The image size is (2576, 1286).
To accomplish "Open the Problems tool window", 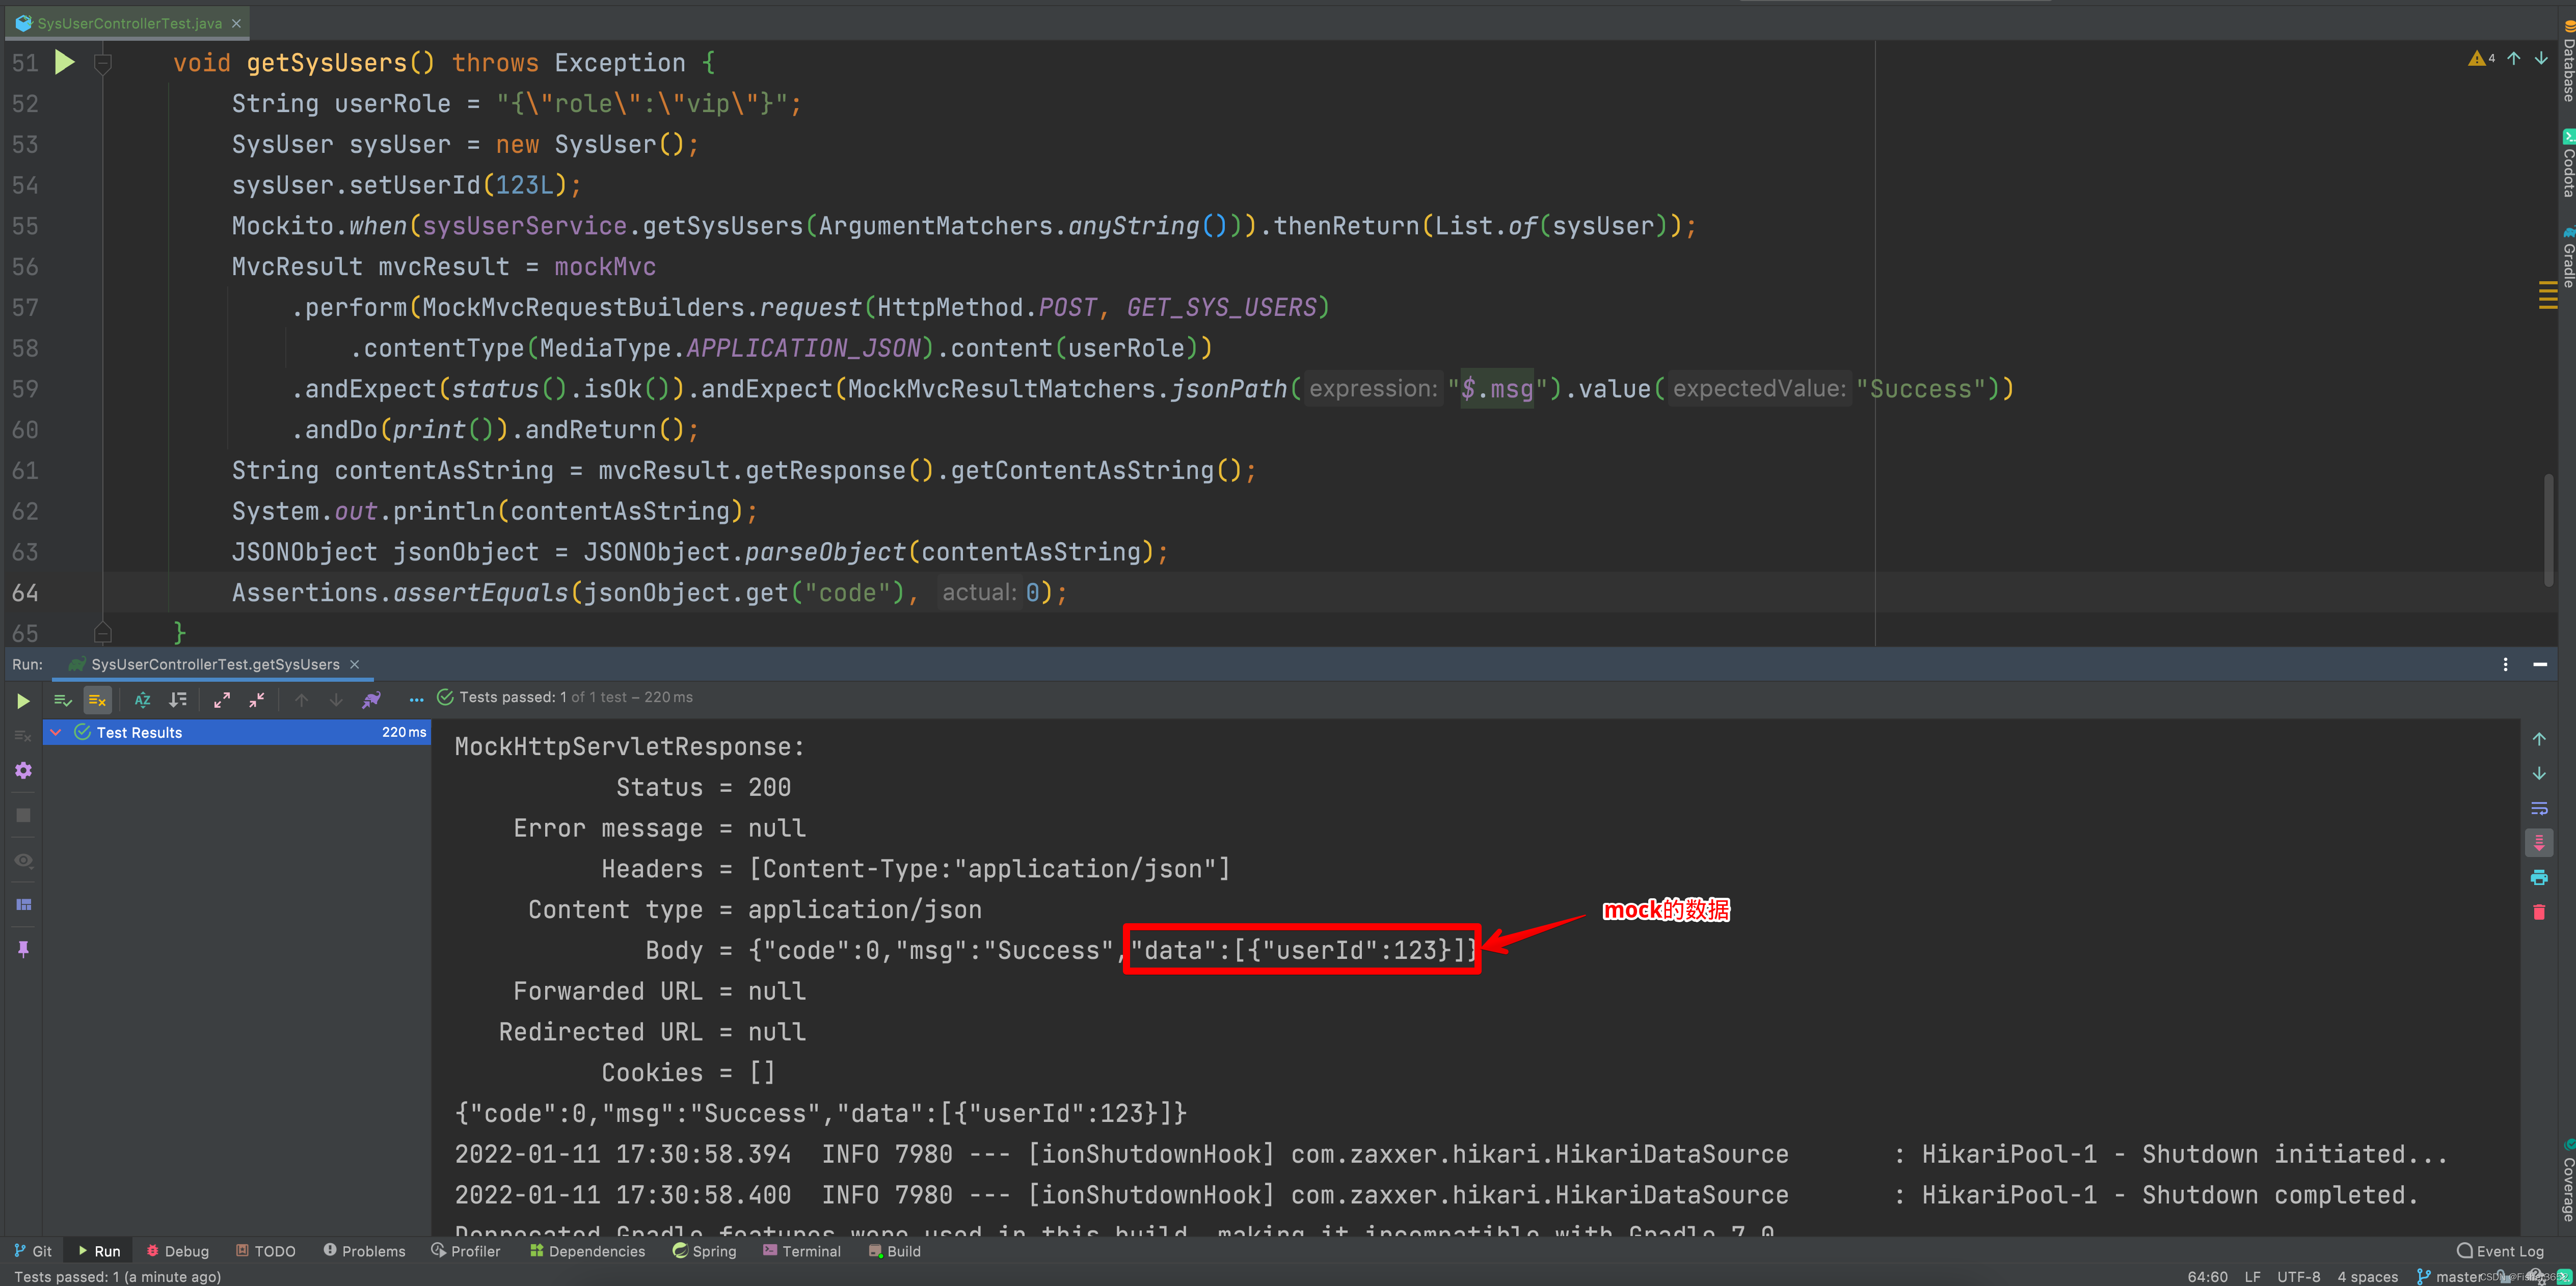I will pyautogui.click(x=364, y=1250).
